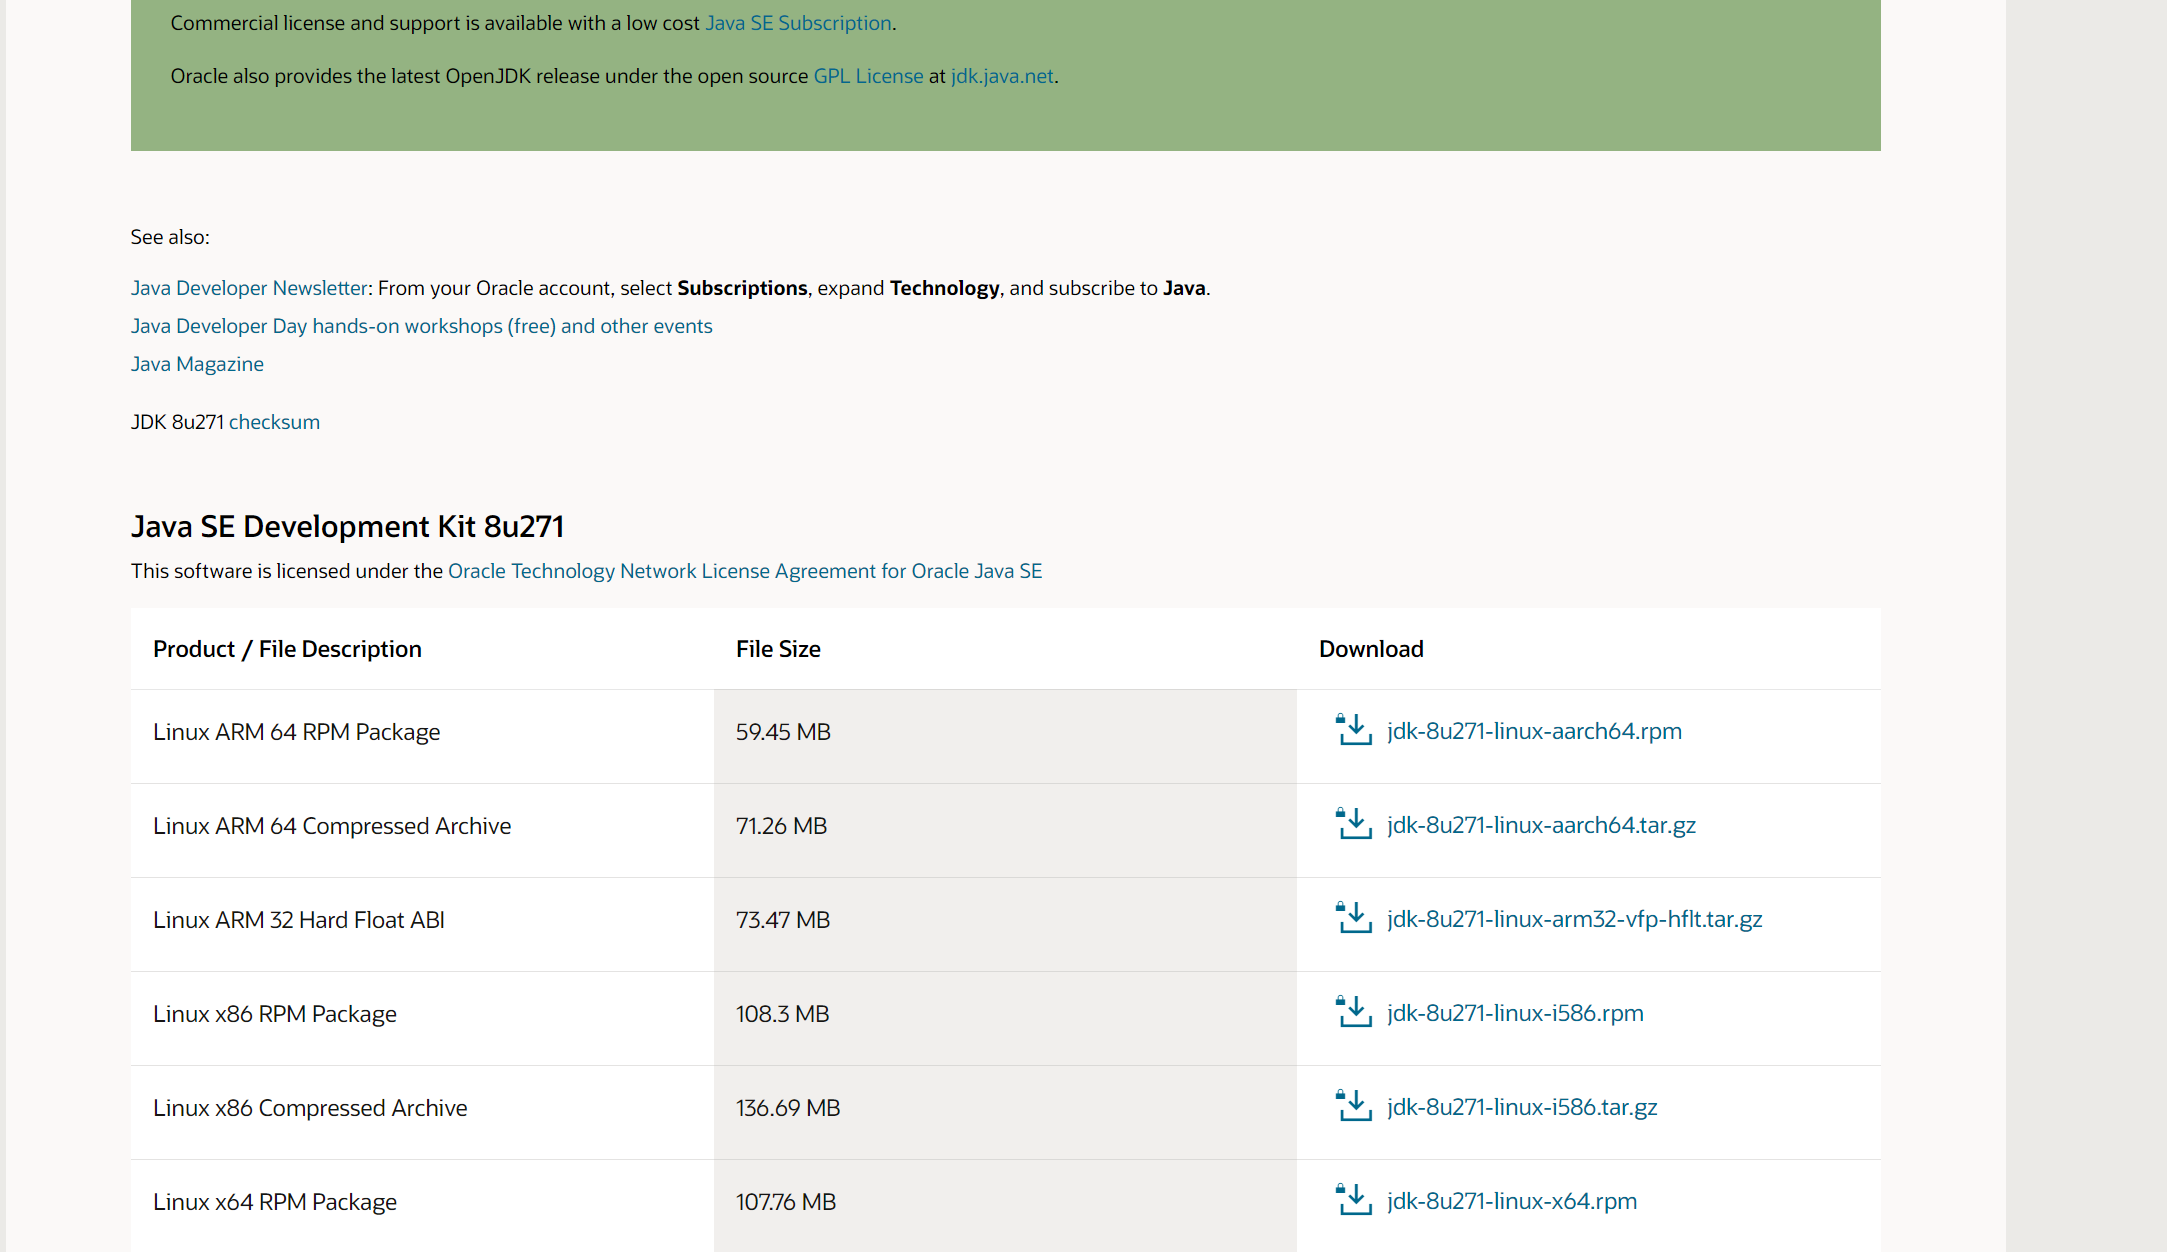Viewport: 2167px width, 1252px height.
Task: Open Java Developer Newsletter link
Action: click(x=249, y=288)
